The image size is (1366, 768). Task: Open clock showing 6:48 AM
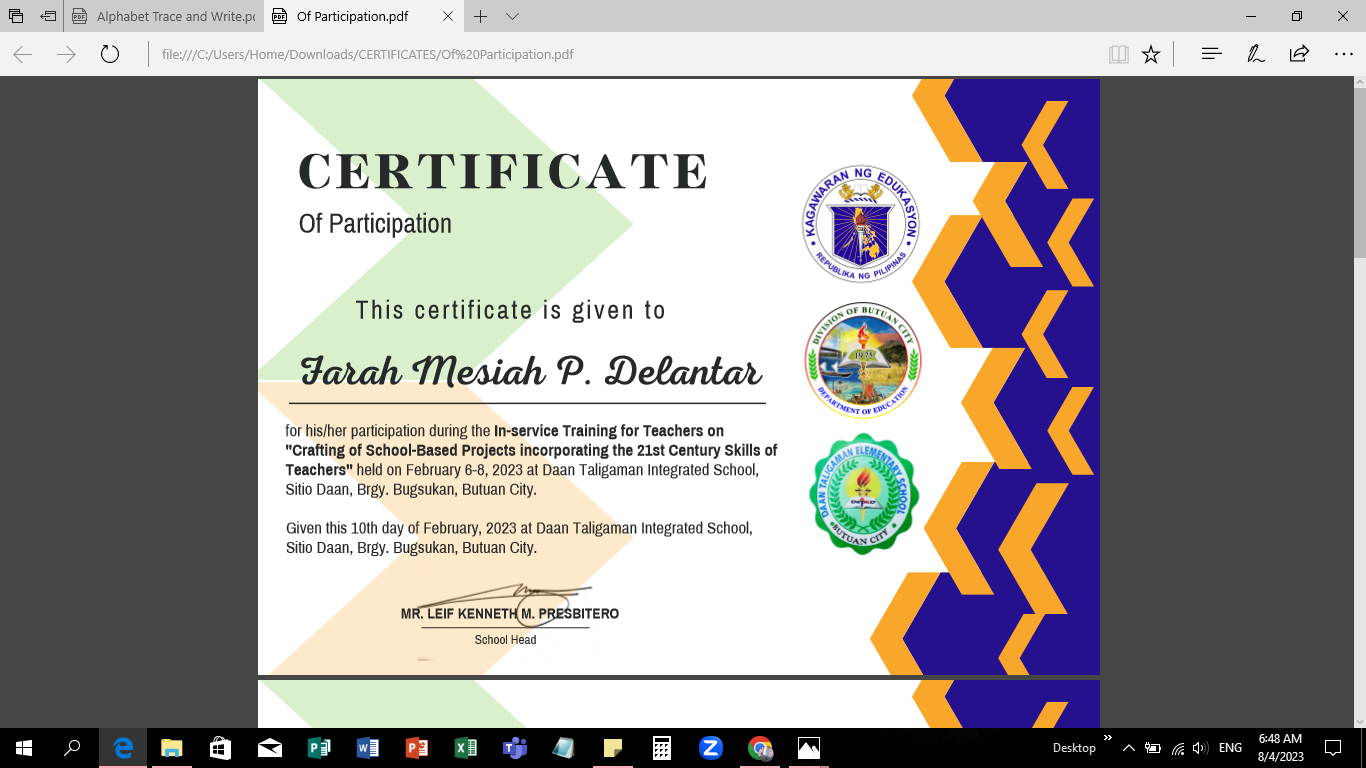pos(1280,748)
